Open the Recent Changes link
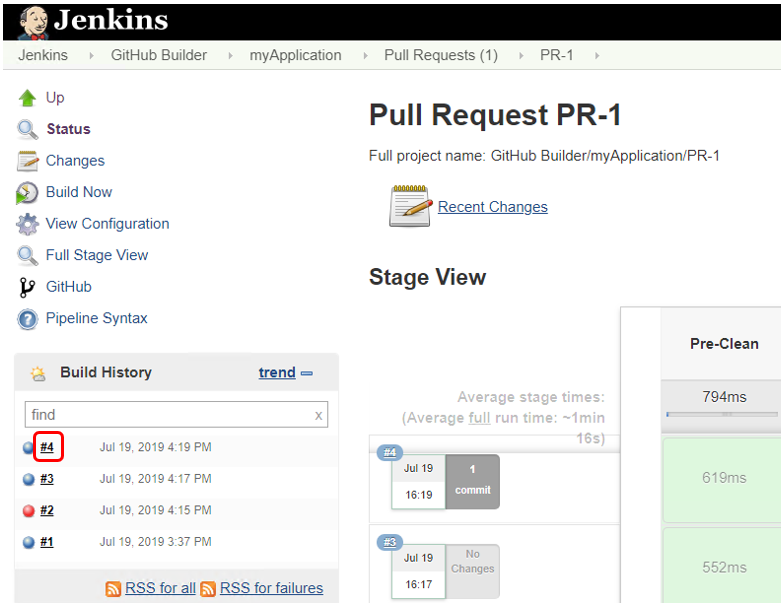Image resolution: width=781 pixels, height=616 pixels. tap(492, 207)
